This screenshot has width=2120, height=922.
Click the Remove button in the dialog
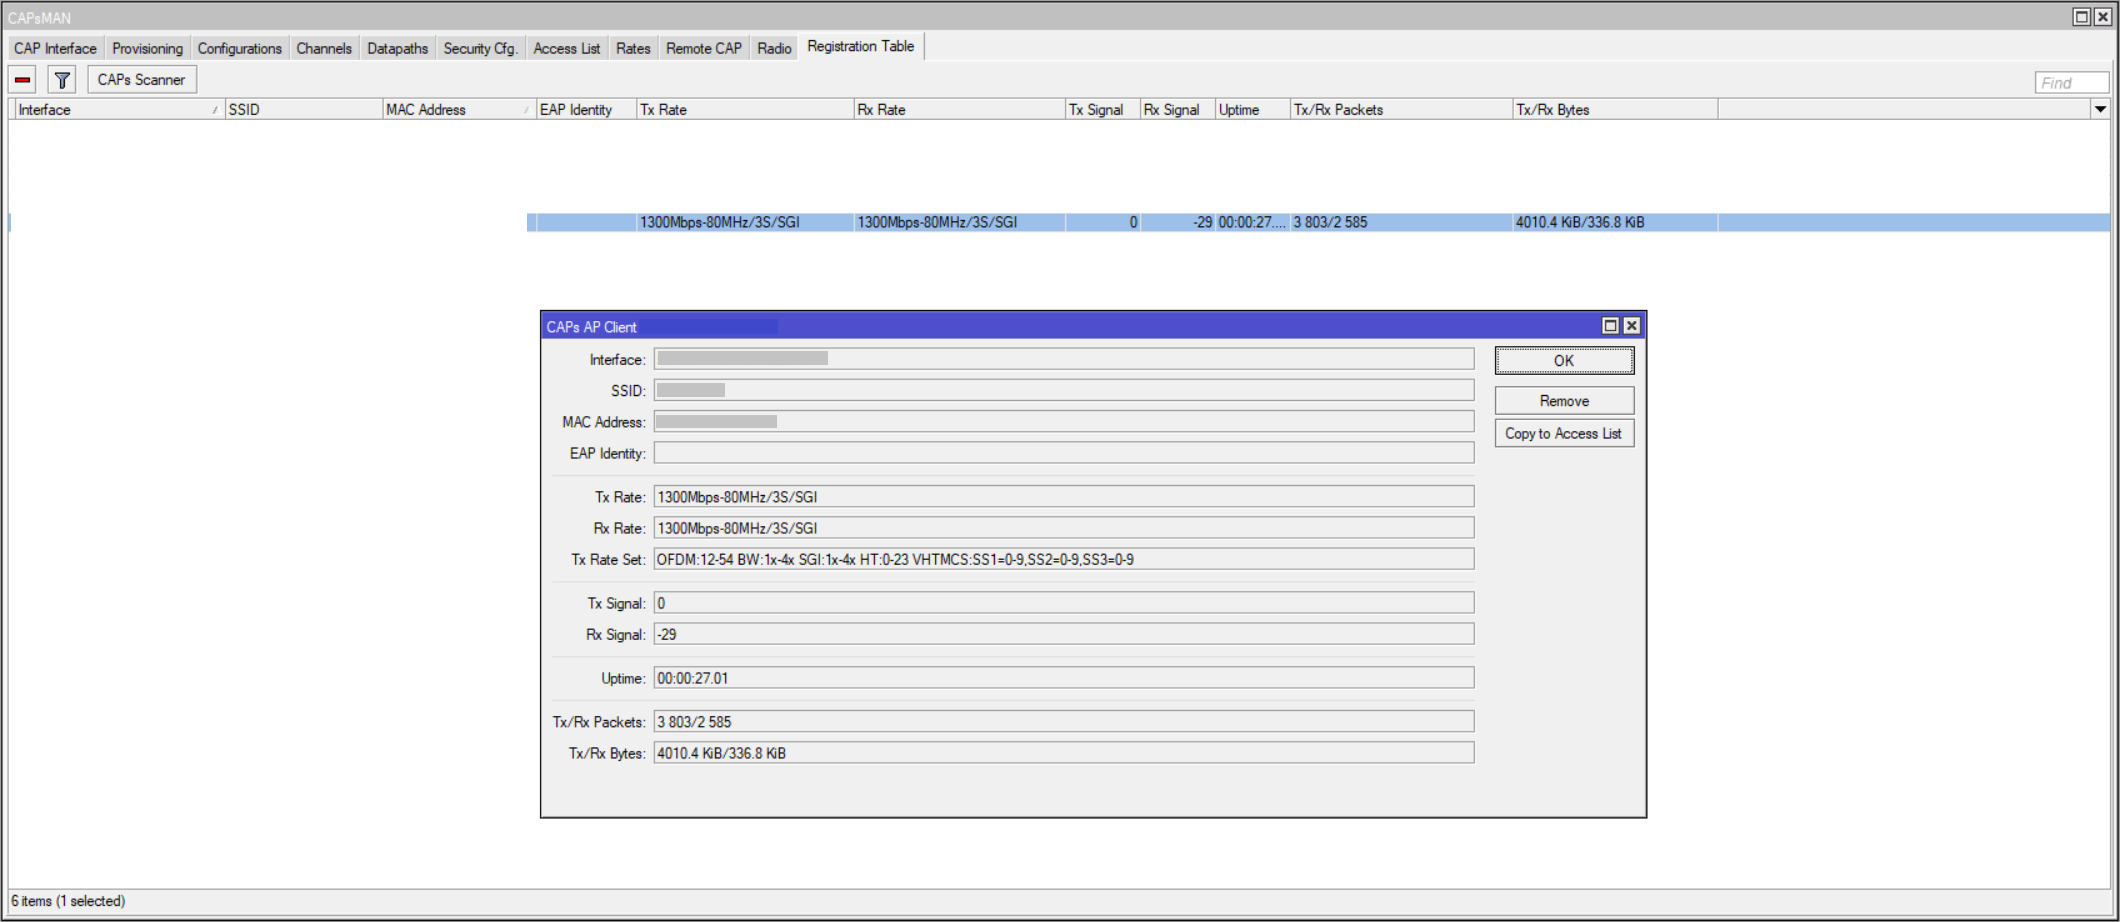pos(1564,401)
